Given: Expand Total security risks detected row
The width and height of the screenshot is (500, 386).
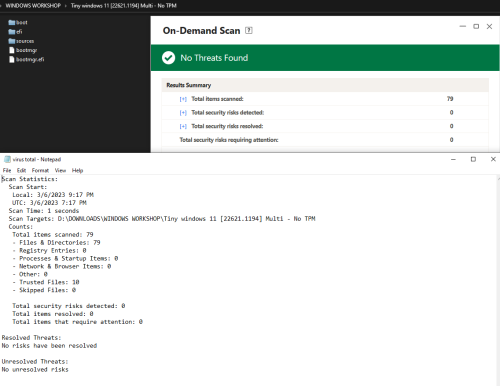Looking at the screenshot, I should pyautogui.click(x=183, y=113).
